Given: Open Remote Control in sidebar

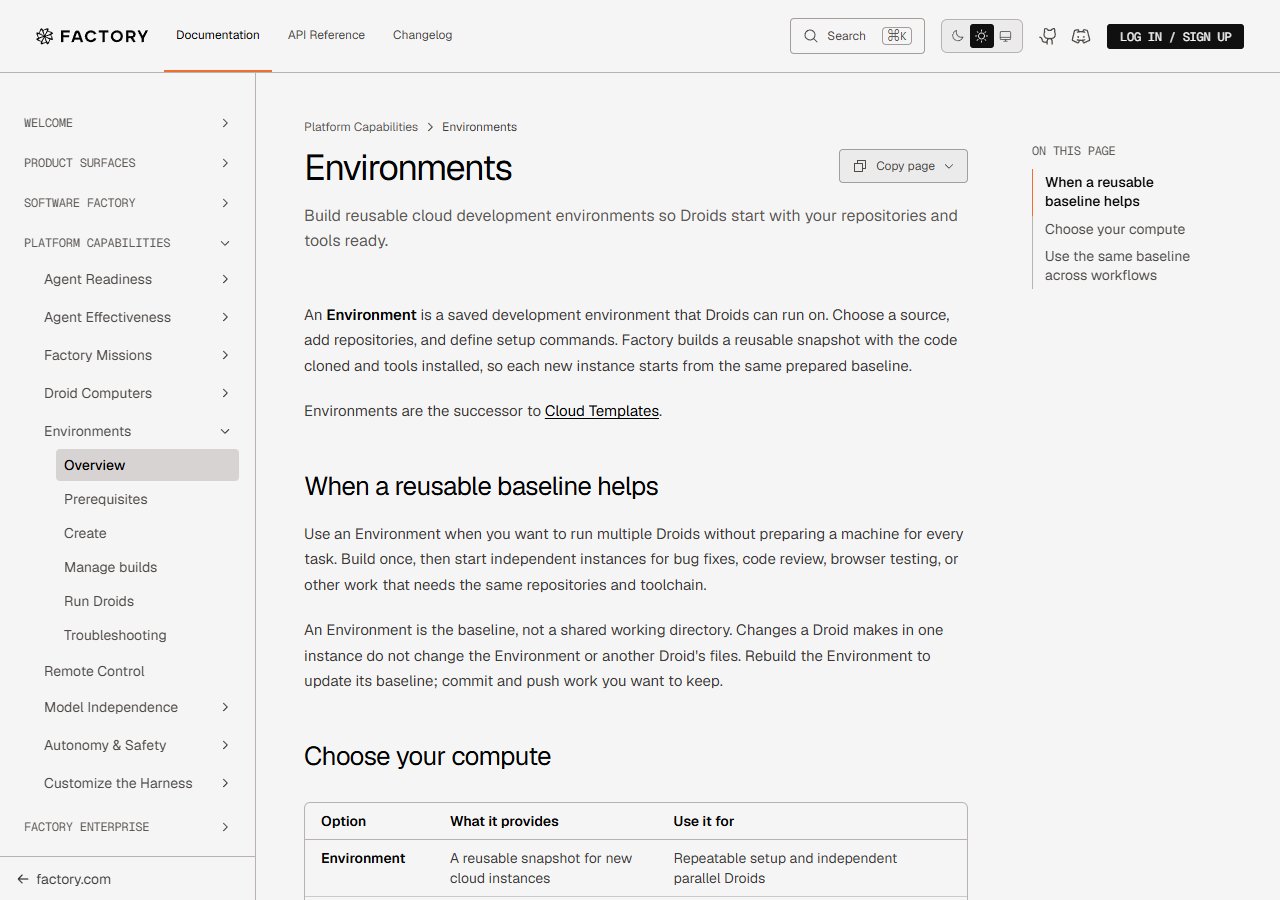Looking at the screenshot, I should coord(94,671).
